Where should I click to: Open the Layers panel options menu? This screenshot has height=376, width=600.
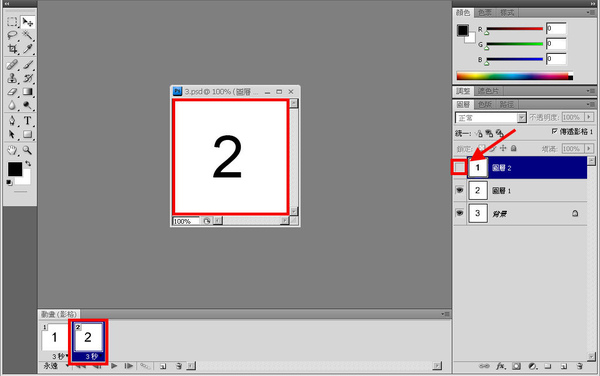pyautogui.click(x=590, y=104)
